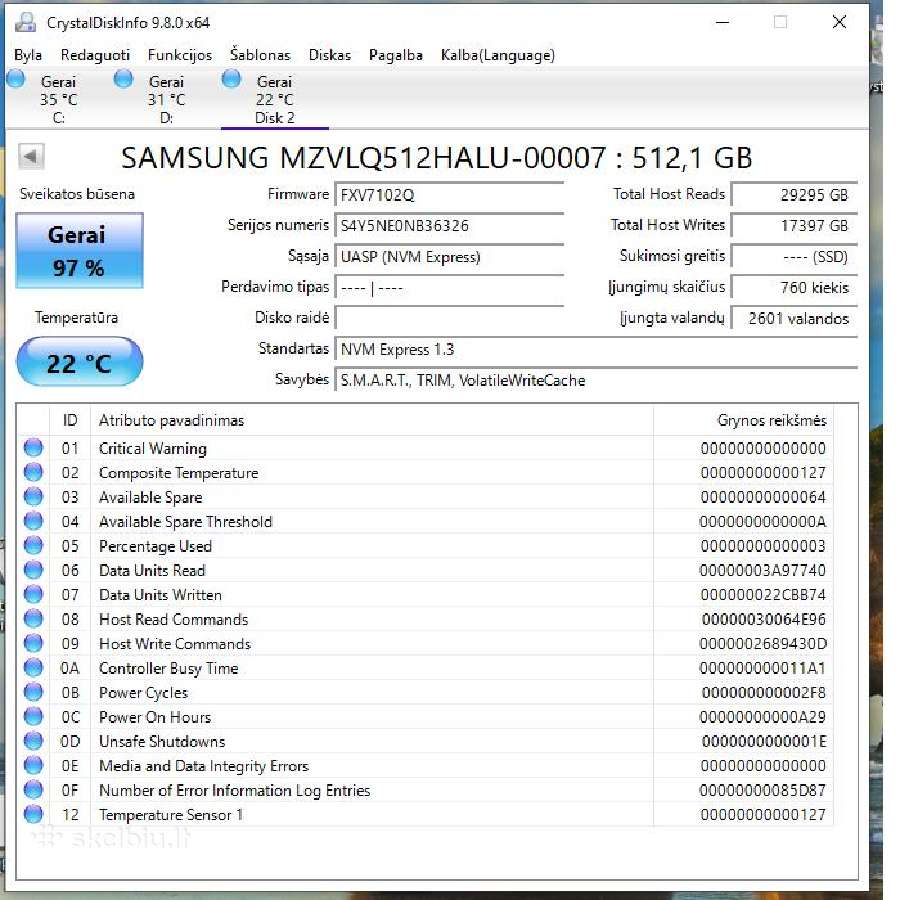
Task: Click Įjungimų skaičius value 760 kiekis
Action: coord(794,288)
